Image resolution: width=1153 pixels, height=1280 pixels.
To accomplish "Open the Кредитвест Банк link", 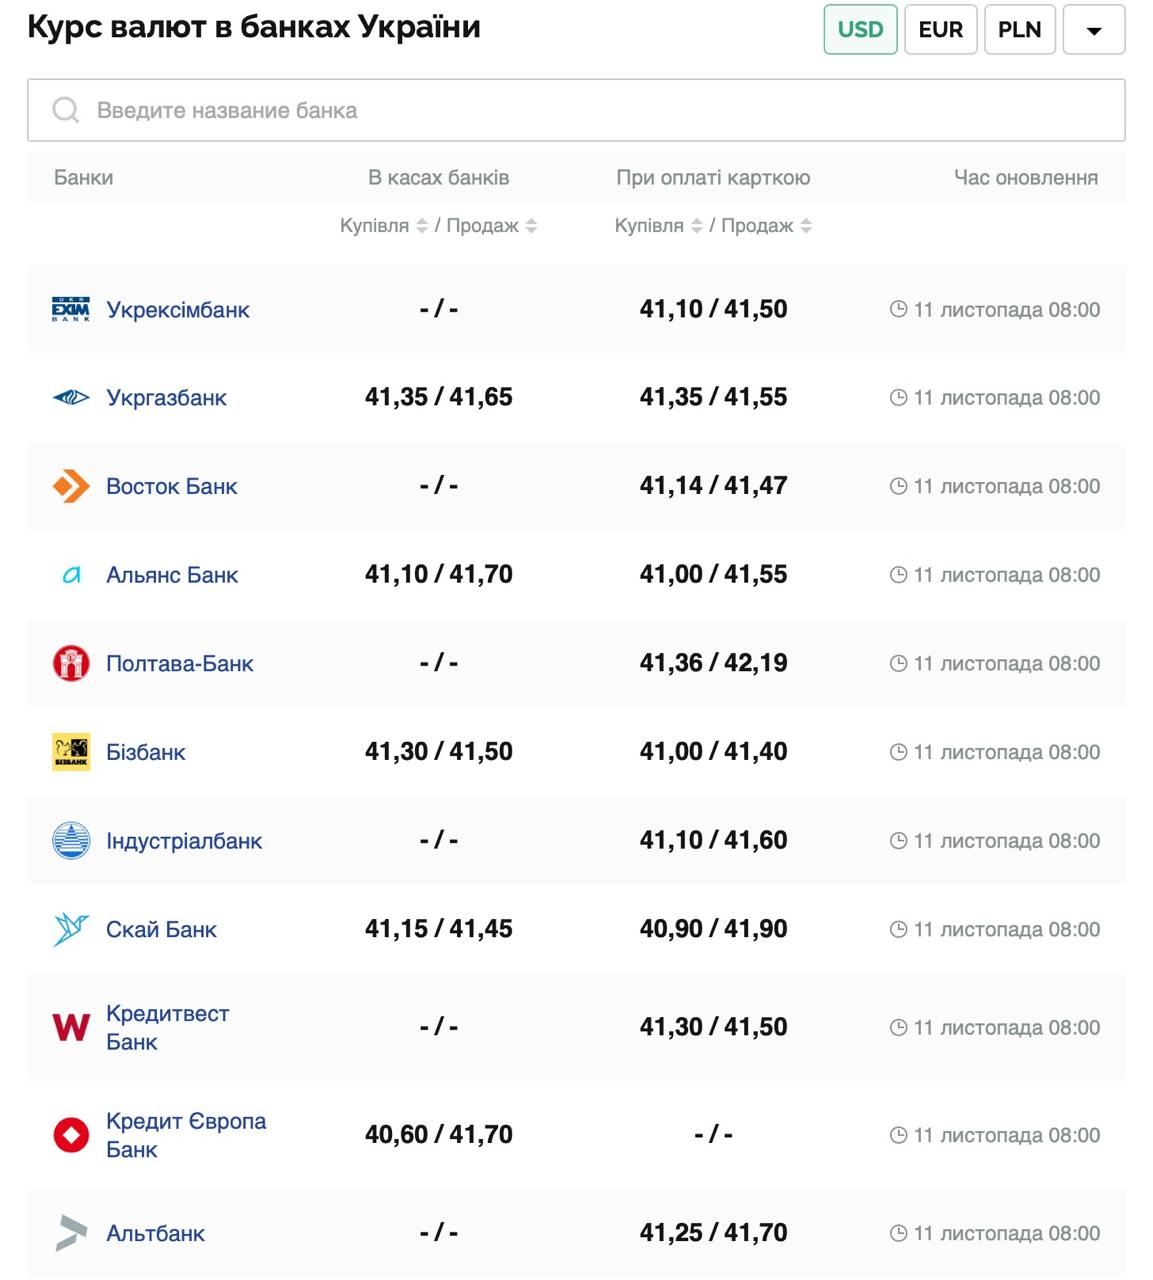I will (x=167, y=1027).
